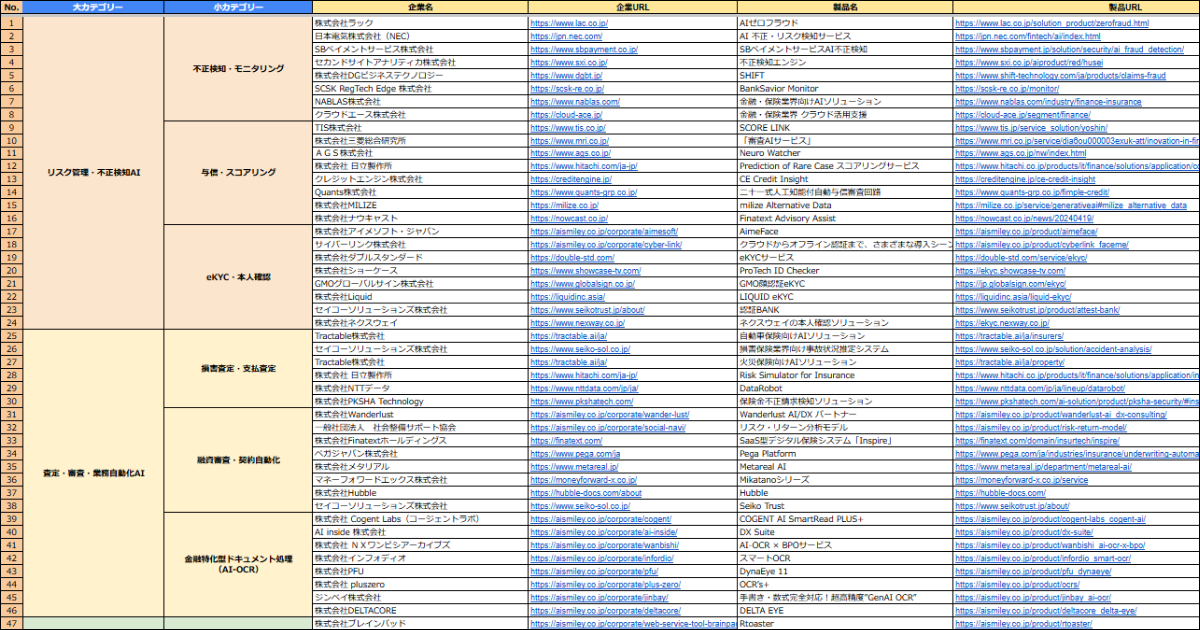Follow the nowcast.co.jp/news/20240419/ link
This screenshot has width=1200, height=630.
[x=1025, y=218]
